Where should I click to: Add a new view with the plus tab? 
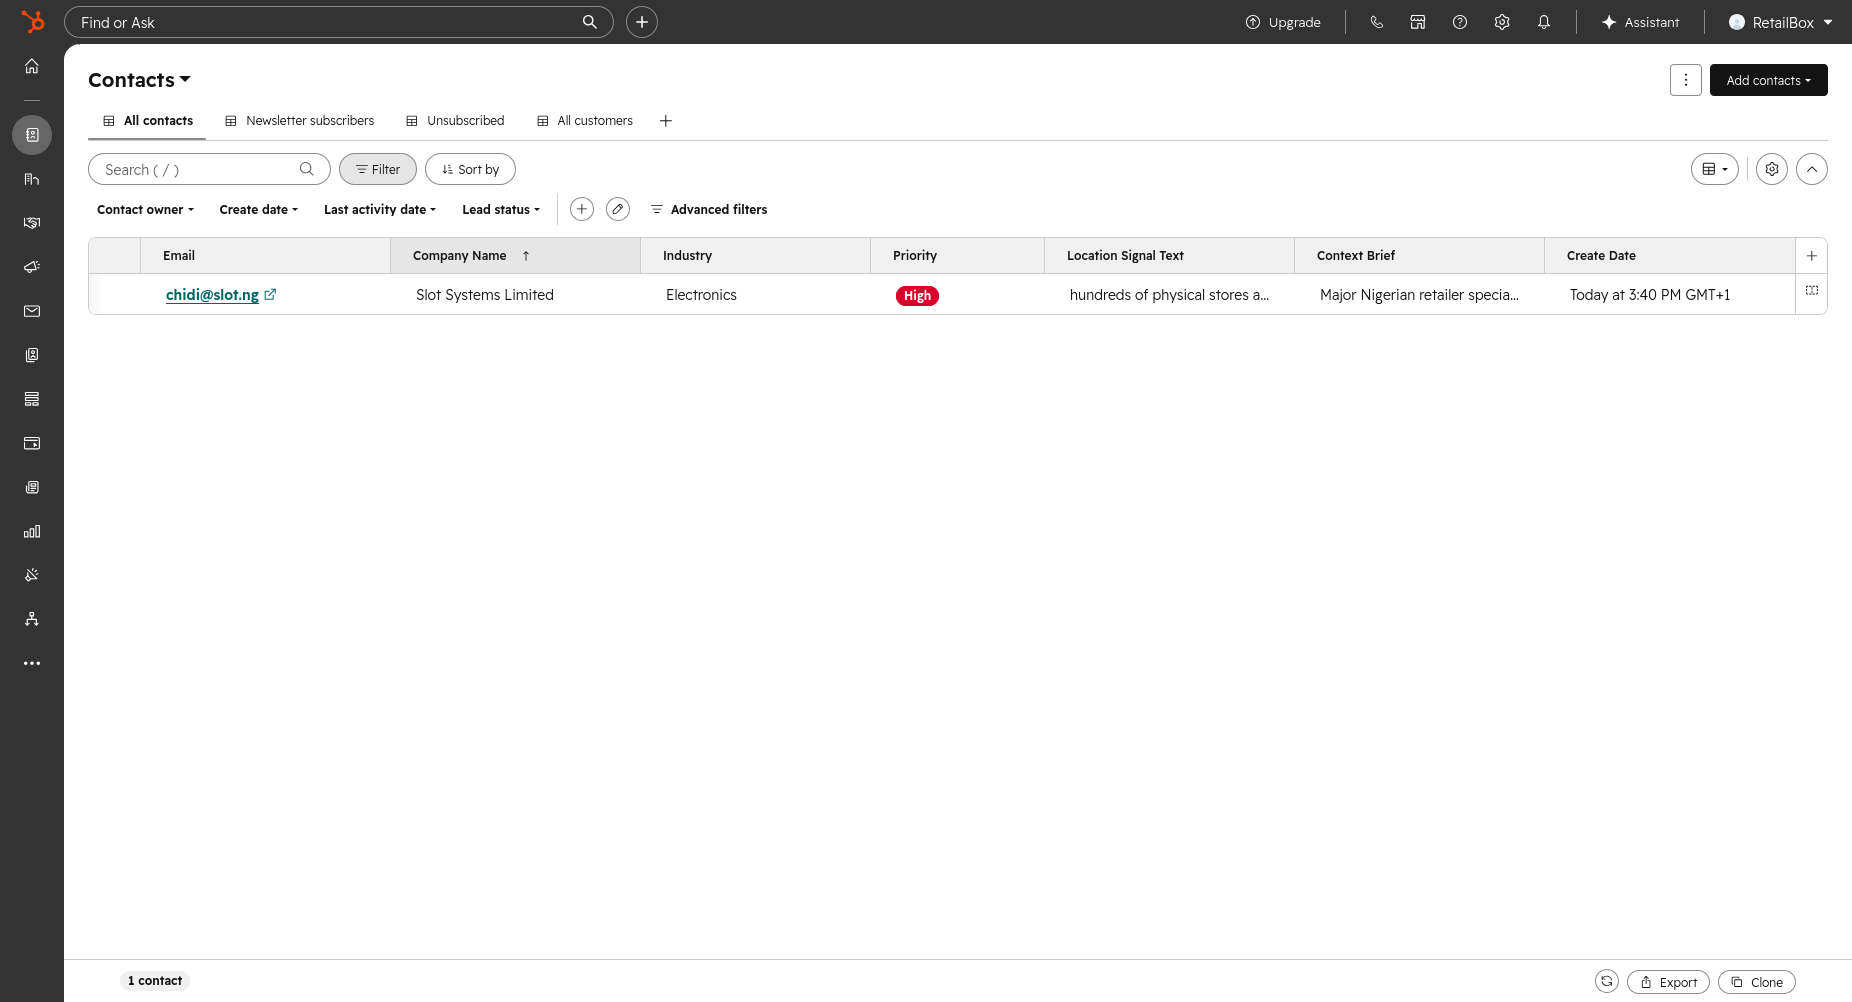(666, 121)
